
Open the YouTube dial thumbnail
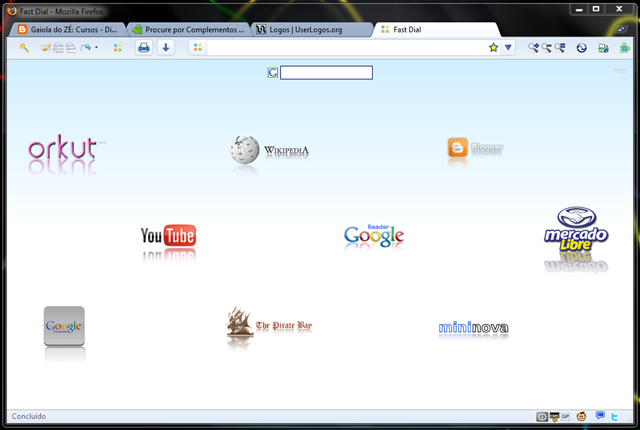point(168,242)
